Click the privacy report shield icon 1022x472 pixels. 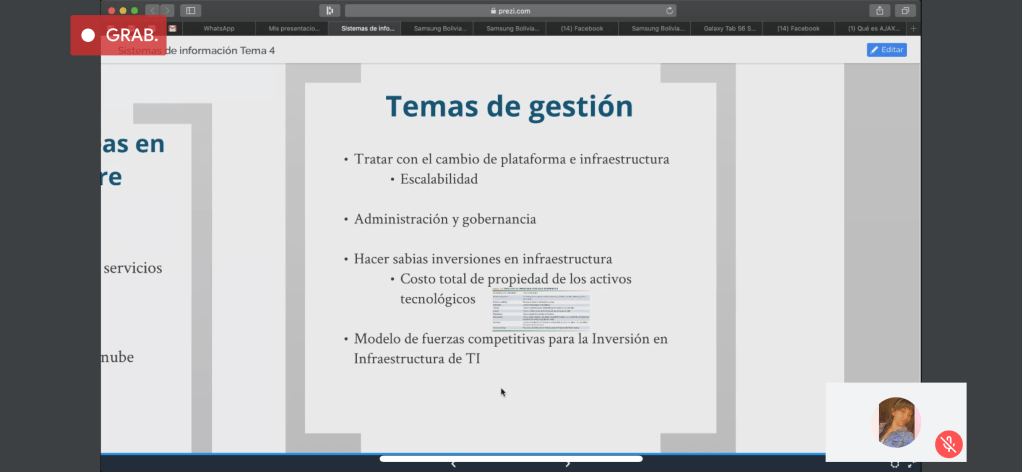pyautogui.click(x=329, y=10)
